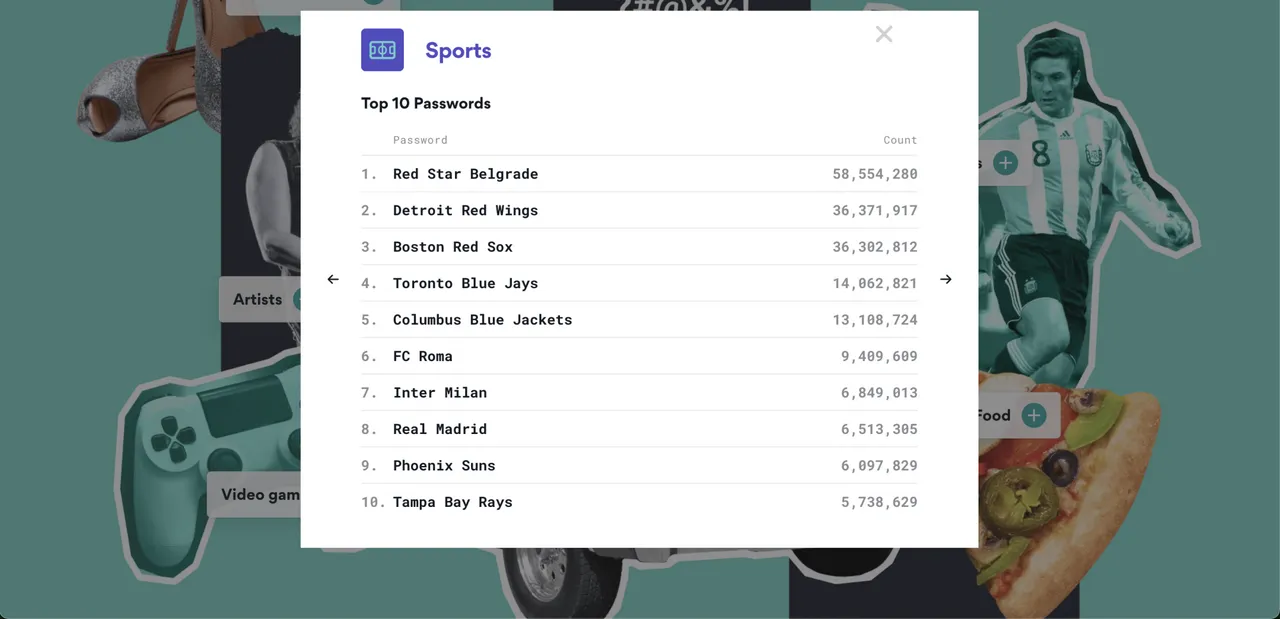Select the Tampa Bay Rays entry
Viewport: 1280px width, 619px height.
(x=639, y=502)
